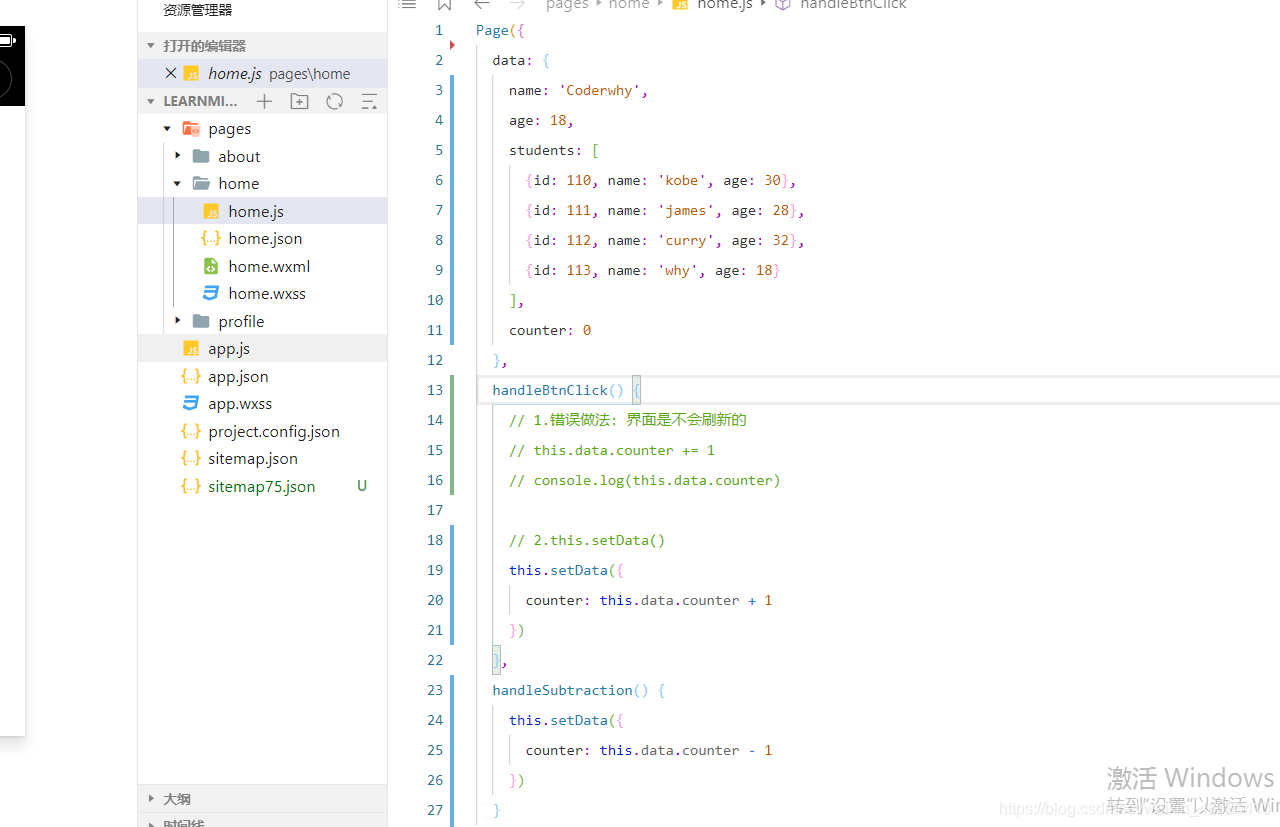Collapse the home folder
The height and width of the screenshot is (827, 1280).
[178, 184]
